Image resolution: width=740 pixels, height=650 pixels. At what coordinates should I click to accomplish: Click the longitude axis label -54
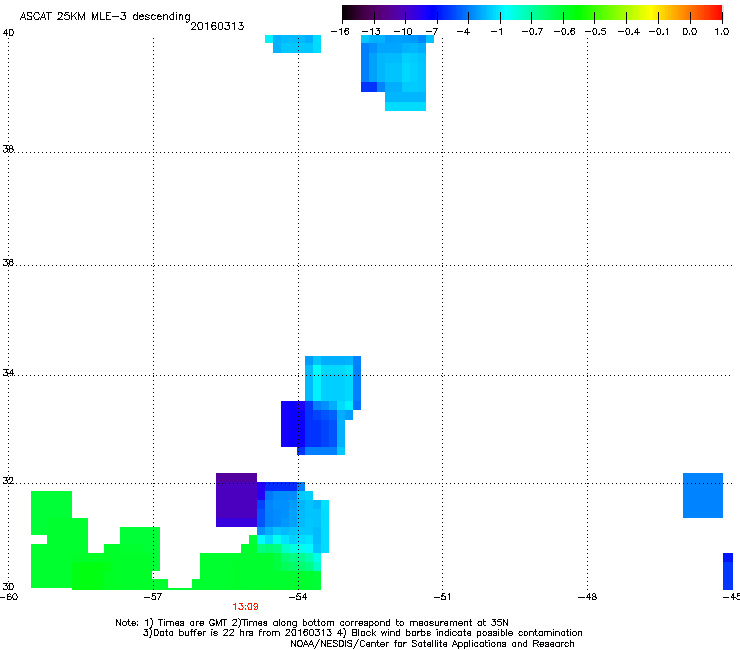[x=298, y=597]
